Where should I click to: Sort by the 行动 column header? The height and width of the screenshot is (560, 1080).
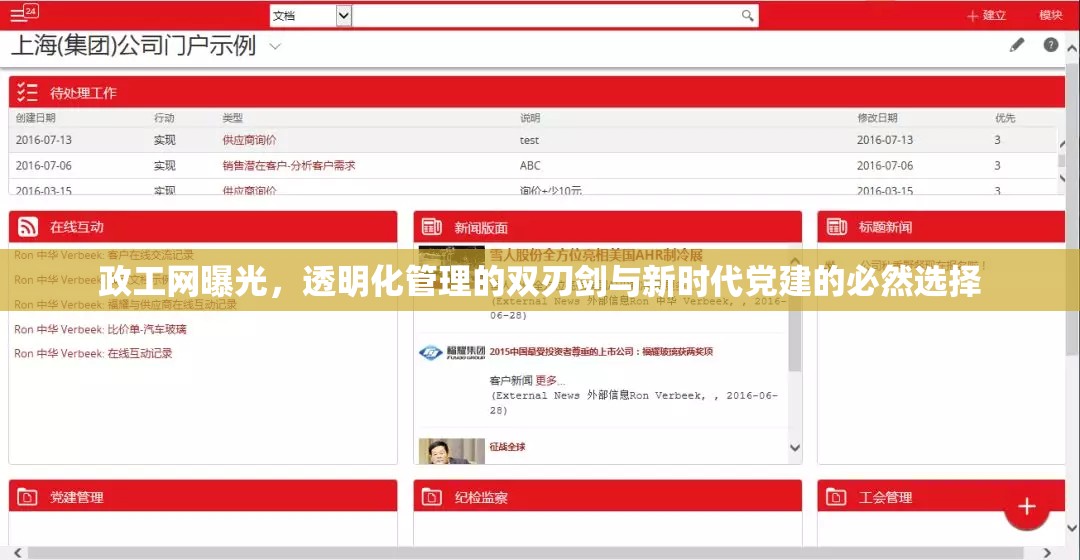[x=164, y=118]
